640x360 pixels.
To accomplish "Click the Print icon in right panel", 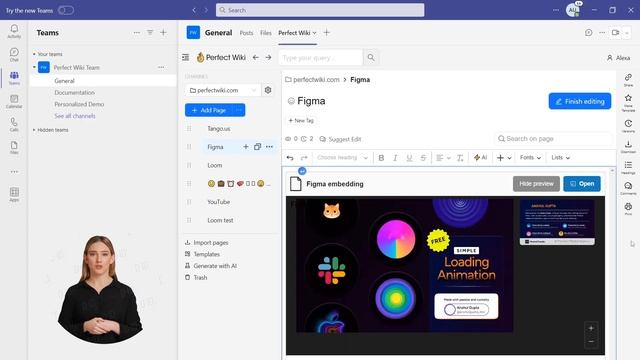I will (628, 209).
